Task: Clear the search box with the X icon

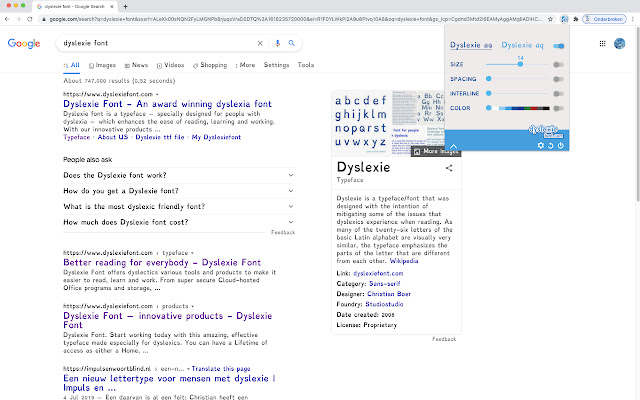Action: tap(261, 43)
